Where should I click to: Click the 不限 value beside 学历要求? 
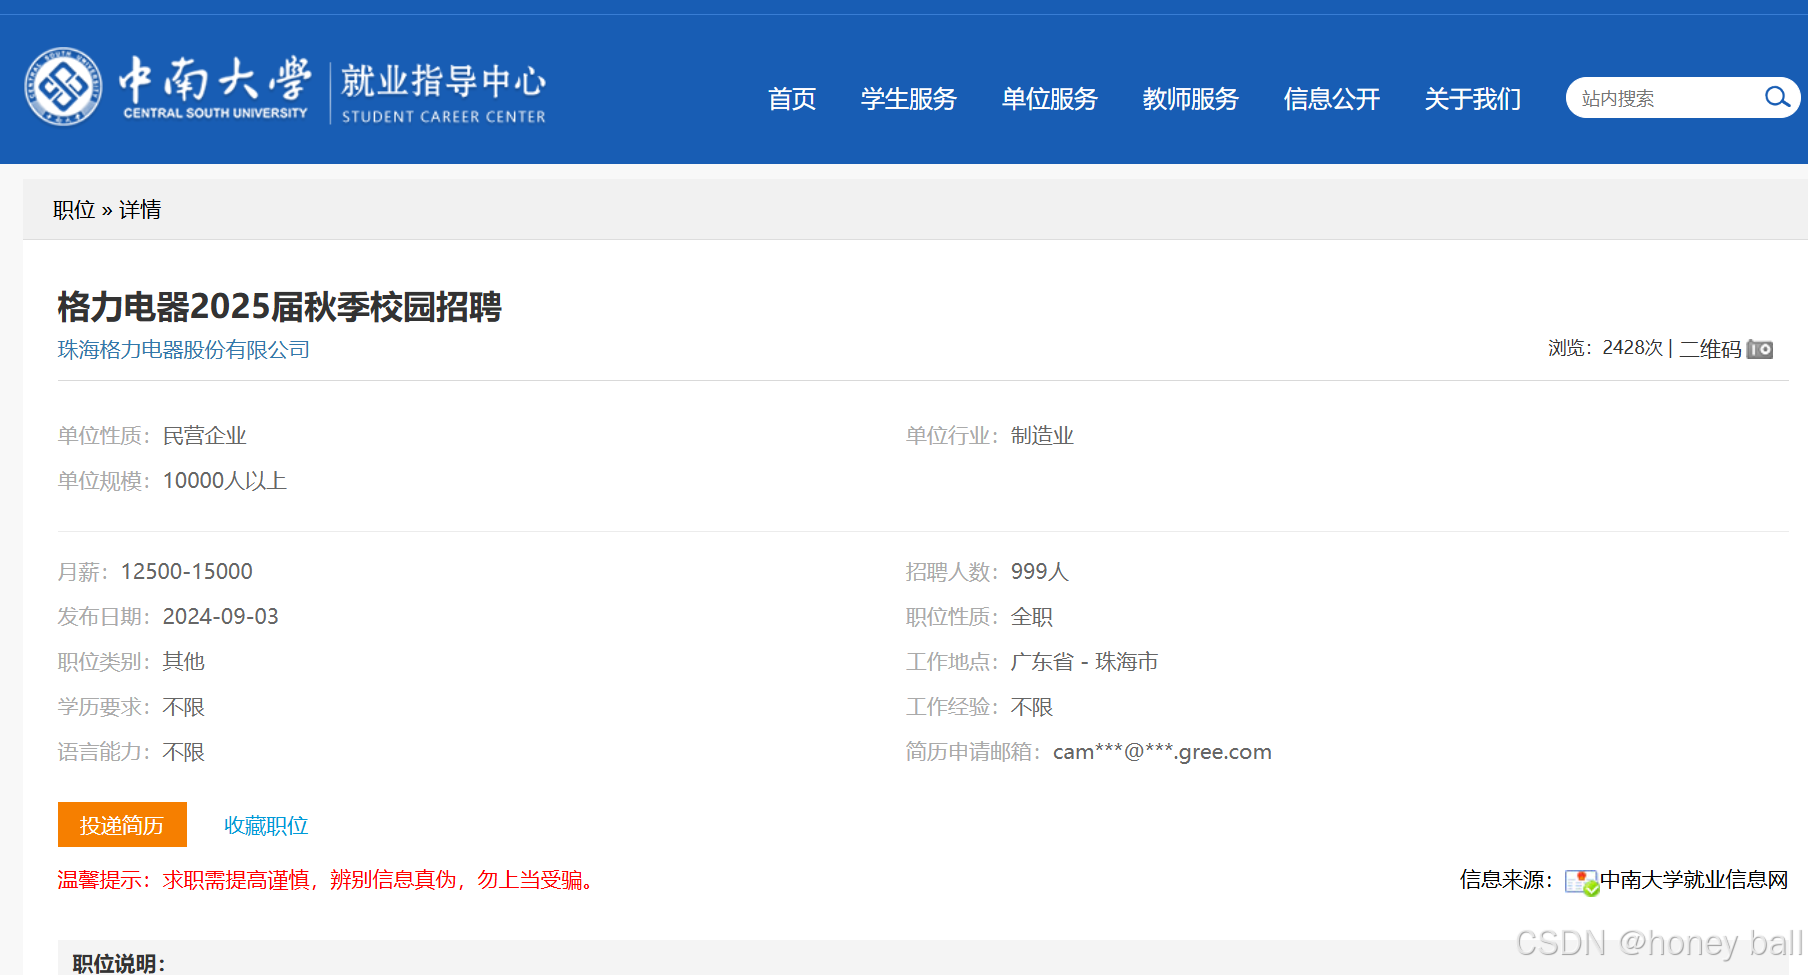tap(184, 708)
